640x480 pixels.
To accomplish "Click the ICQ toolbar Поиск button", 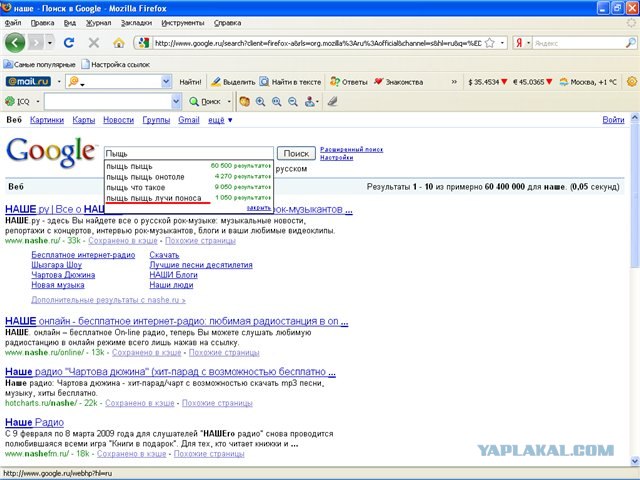I will tap(205, 102).
